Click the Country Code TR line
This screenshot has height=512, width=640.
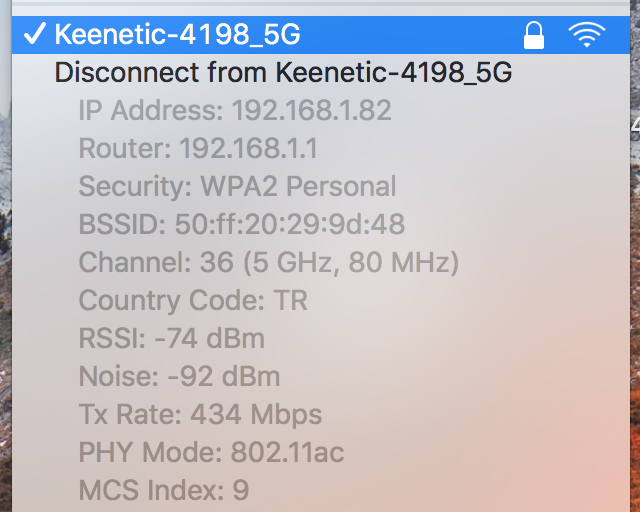pos(193,301)
